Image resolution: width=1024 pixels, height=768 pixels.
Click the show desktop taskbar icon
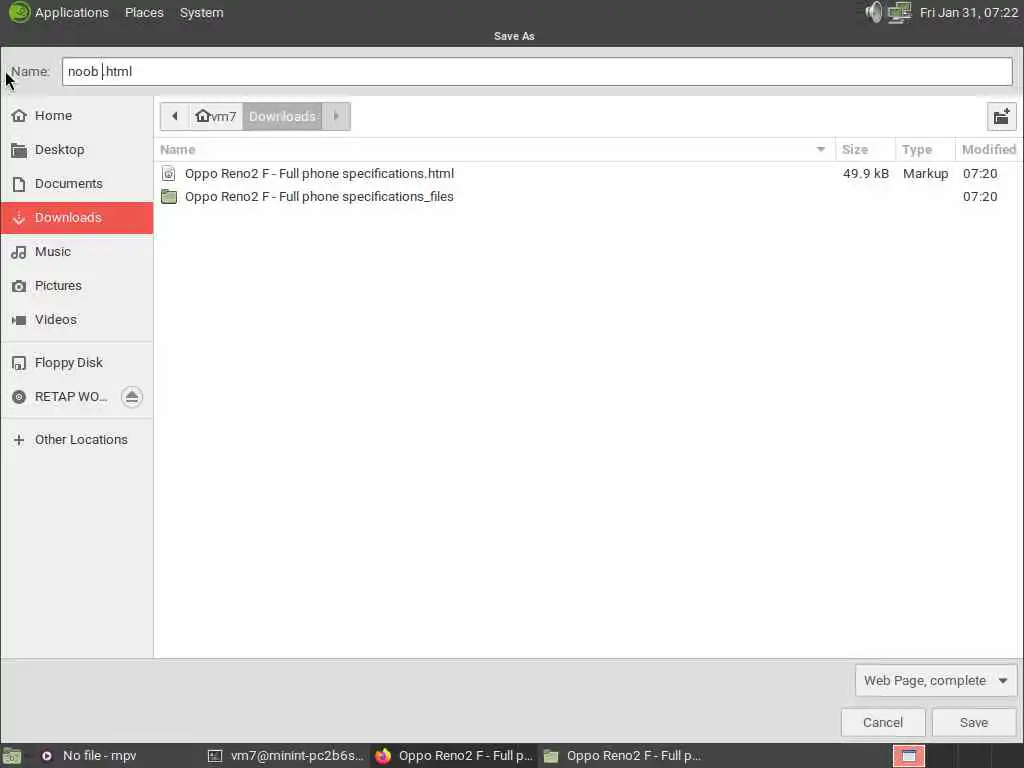pyautogui.click(x=12, y=756)
